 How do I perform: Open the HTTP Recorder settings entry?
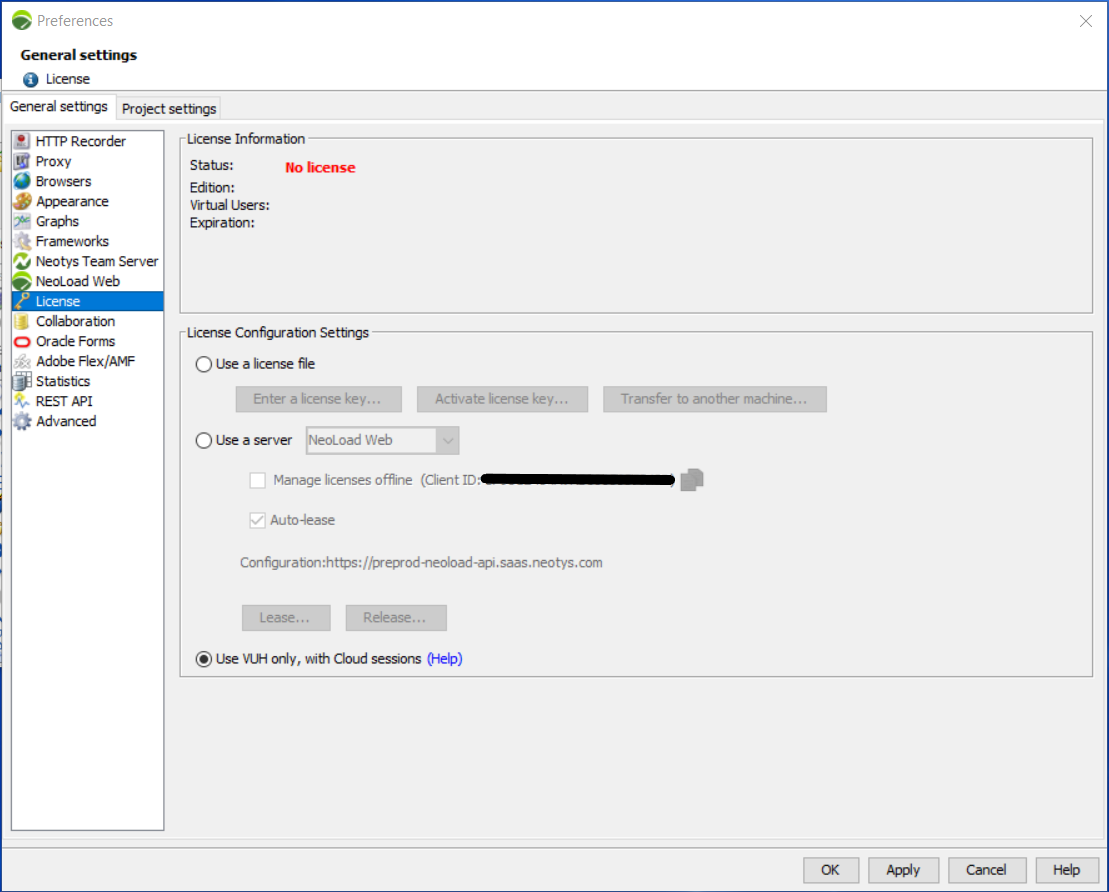(x=88, y=141)
